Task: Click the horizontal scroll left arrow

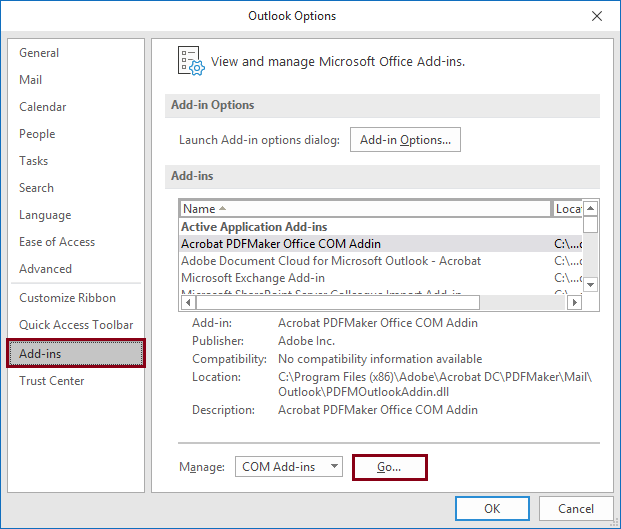Action: (x=188, y=303)
